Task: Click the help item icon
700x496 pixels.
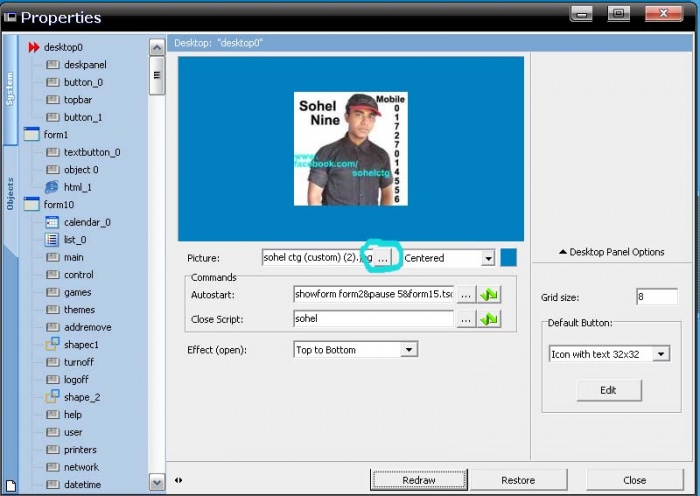Action: pos(53,415)
